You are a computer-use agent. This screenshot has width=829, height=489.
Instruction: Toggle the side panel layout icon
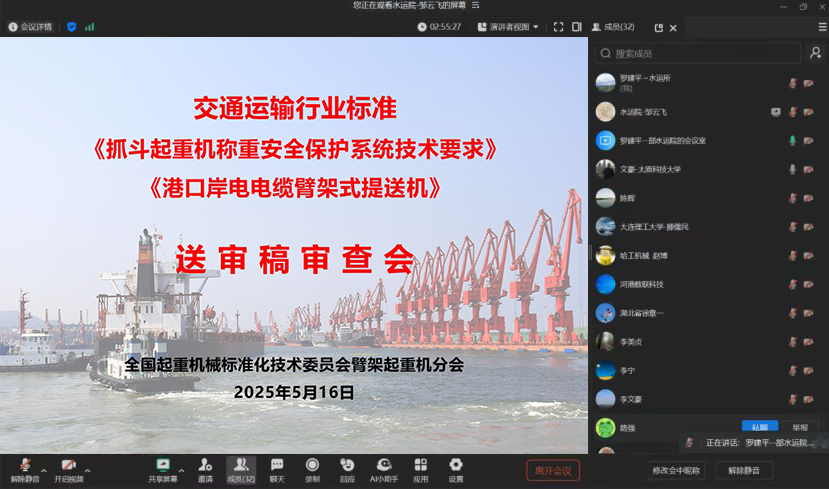click(x=577, y=26)
